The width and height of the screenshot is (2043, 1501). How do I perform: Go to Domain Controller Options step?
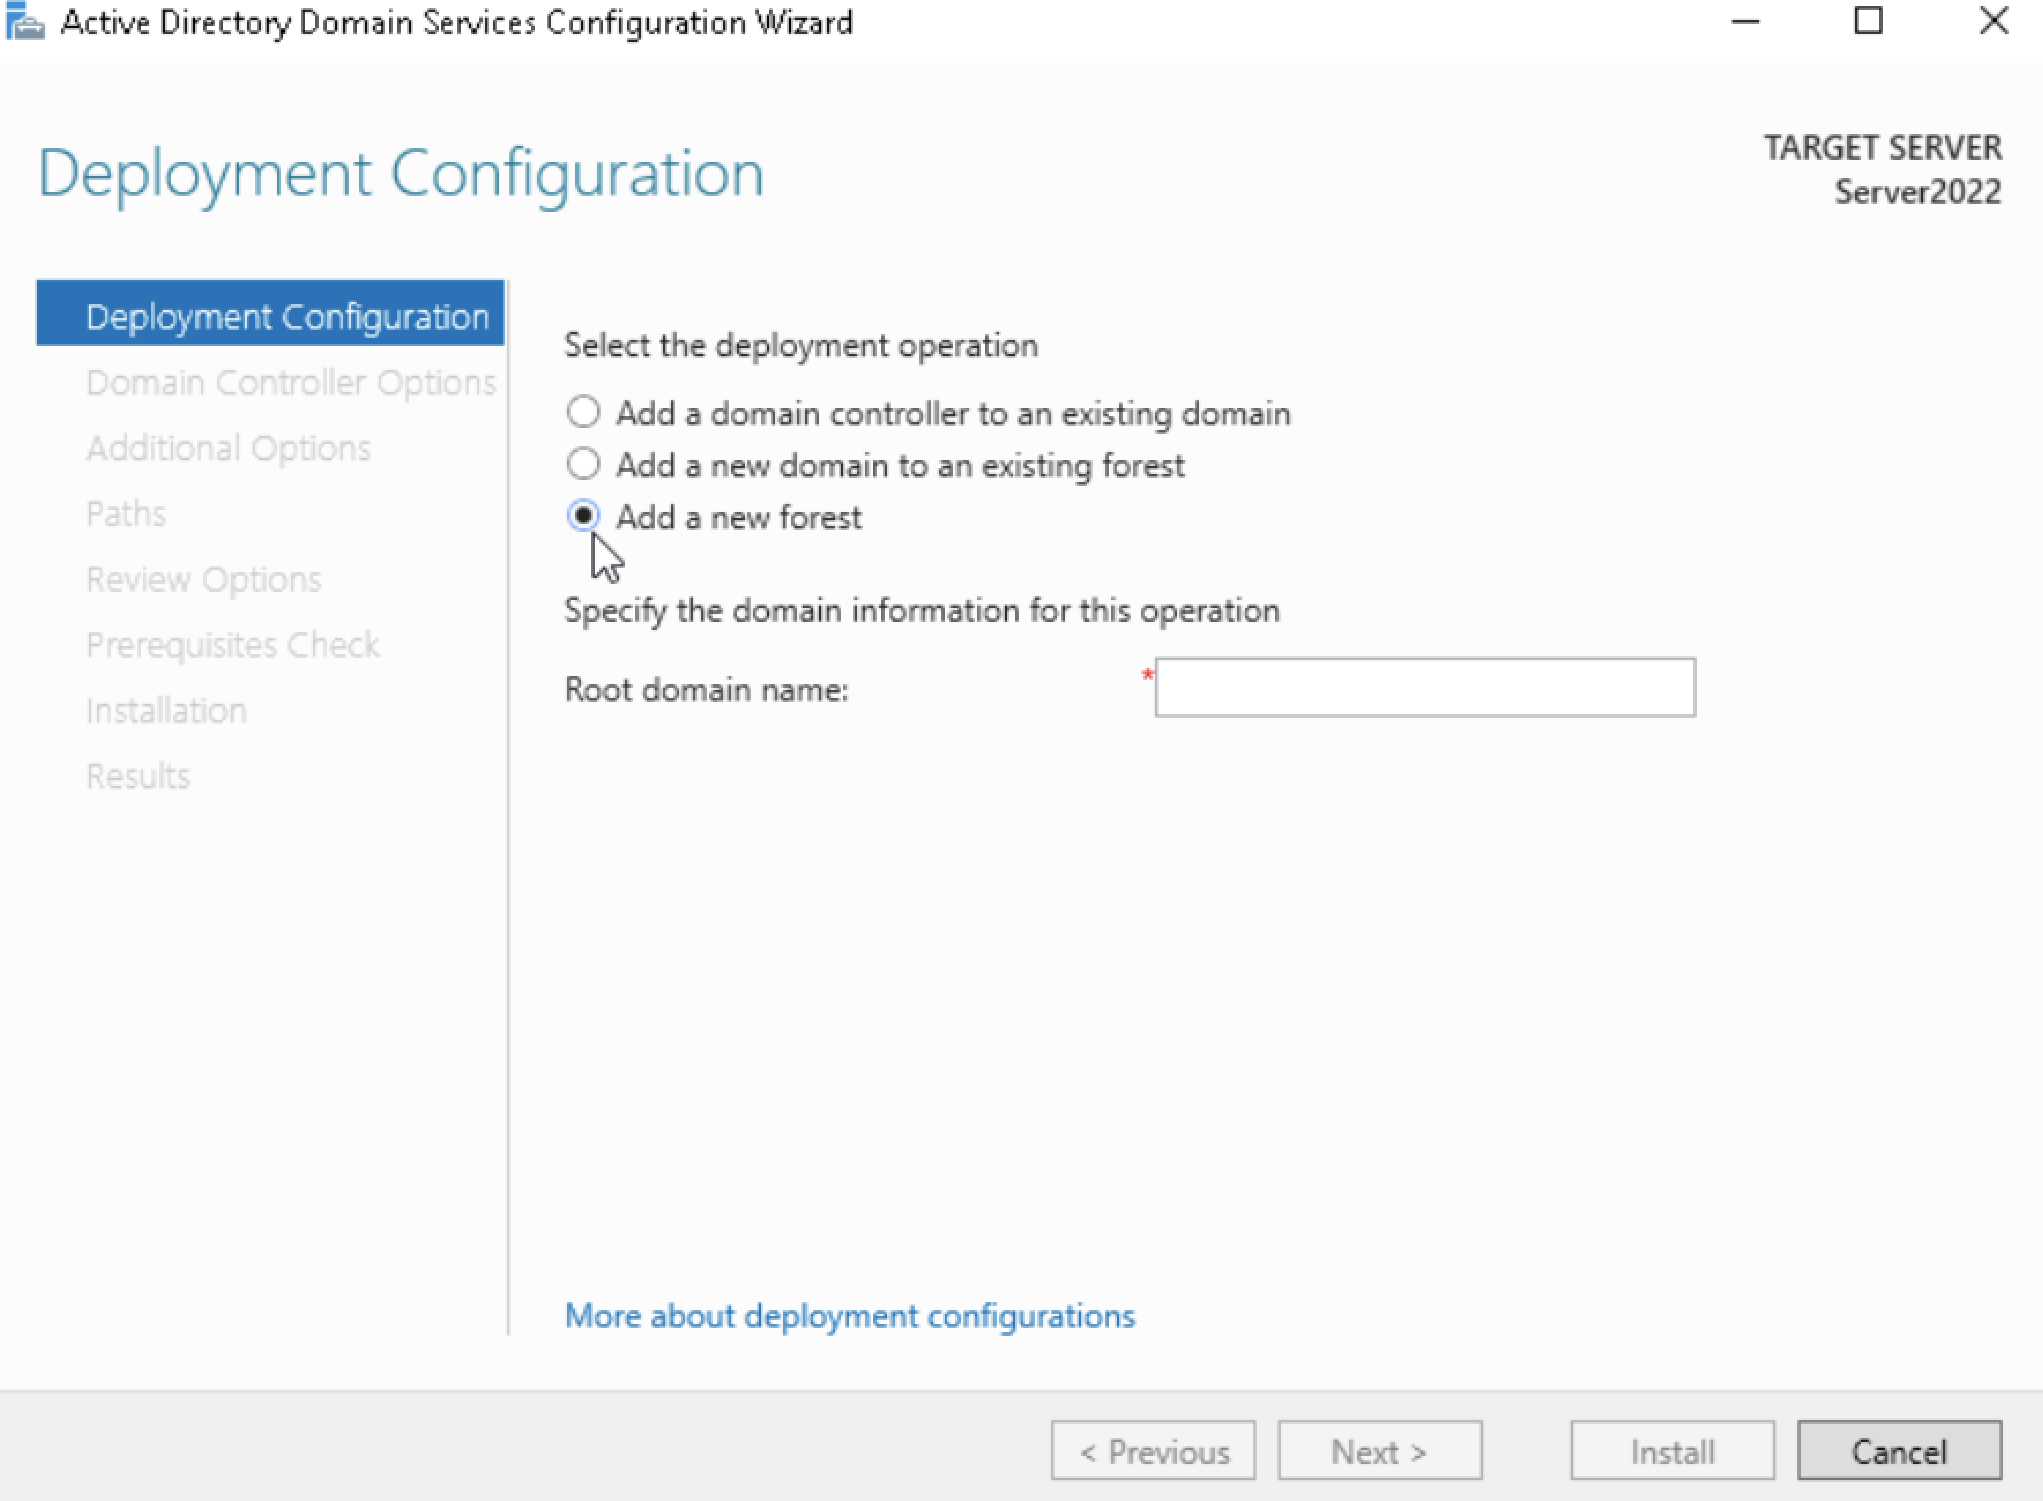click(x=290, y=382)
